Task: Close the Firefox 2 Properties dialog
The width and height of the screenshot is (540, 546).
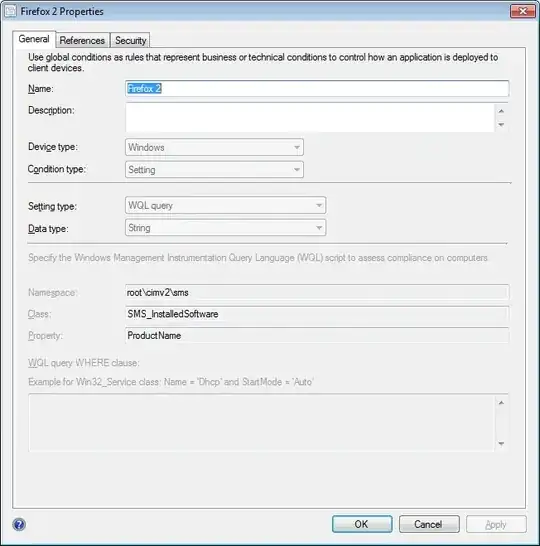Action: (x=522, y=11)
